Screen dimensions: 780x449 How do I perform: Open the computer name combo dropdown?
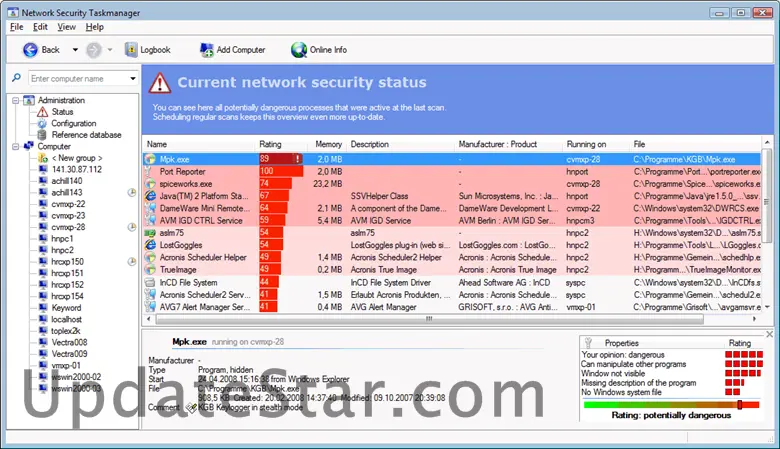[x=133, y=79]
